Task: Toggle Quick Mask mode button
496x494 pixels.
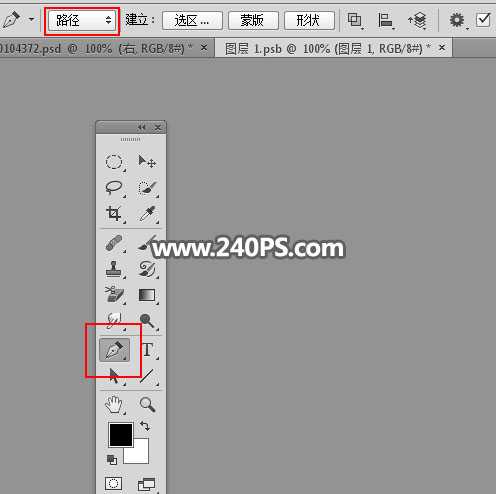Action: pos(114,483)
